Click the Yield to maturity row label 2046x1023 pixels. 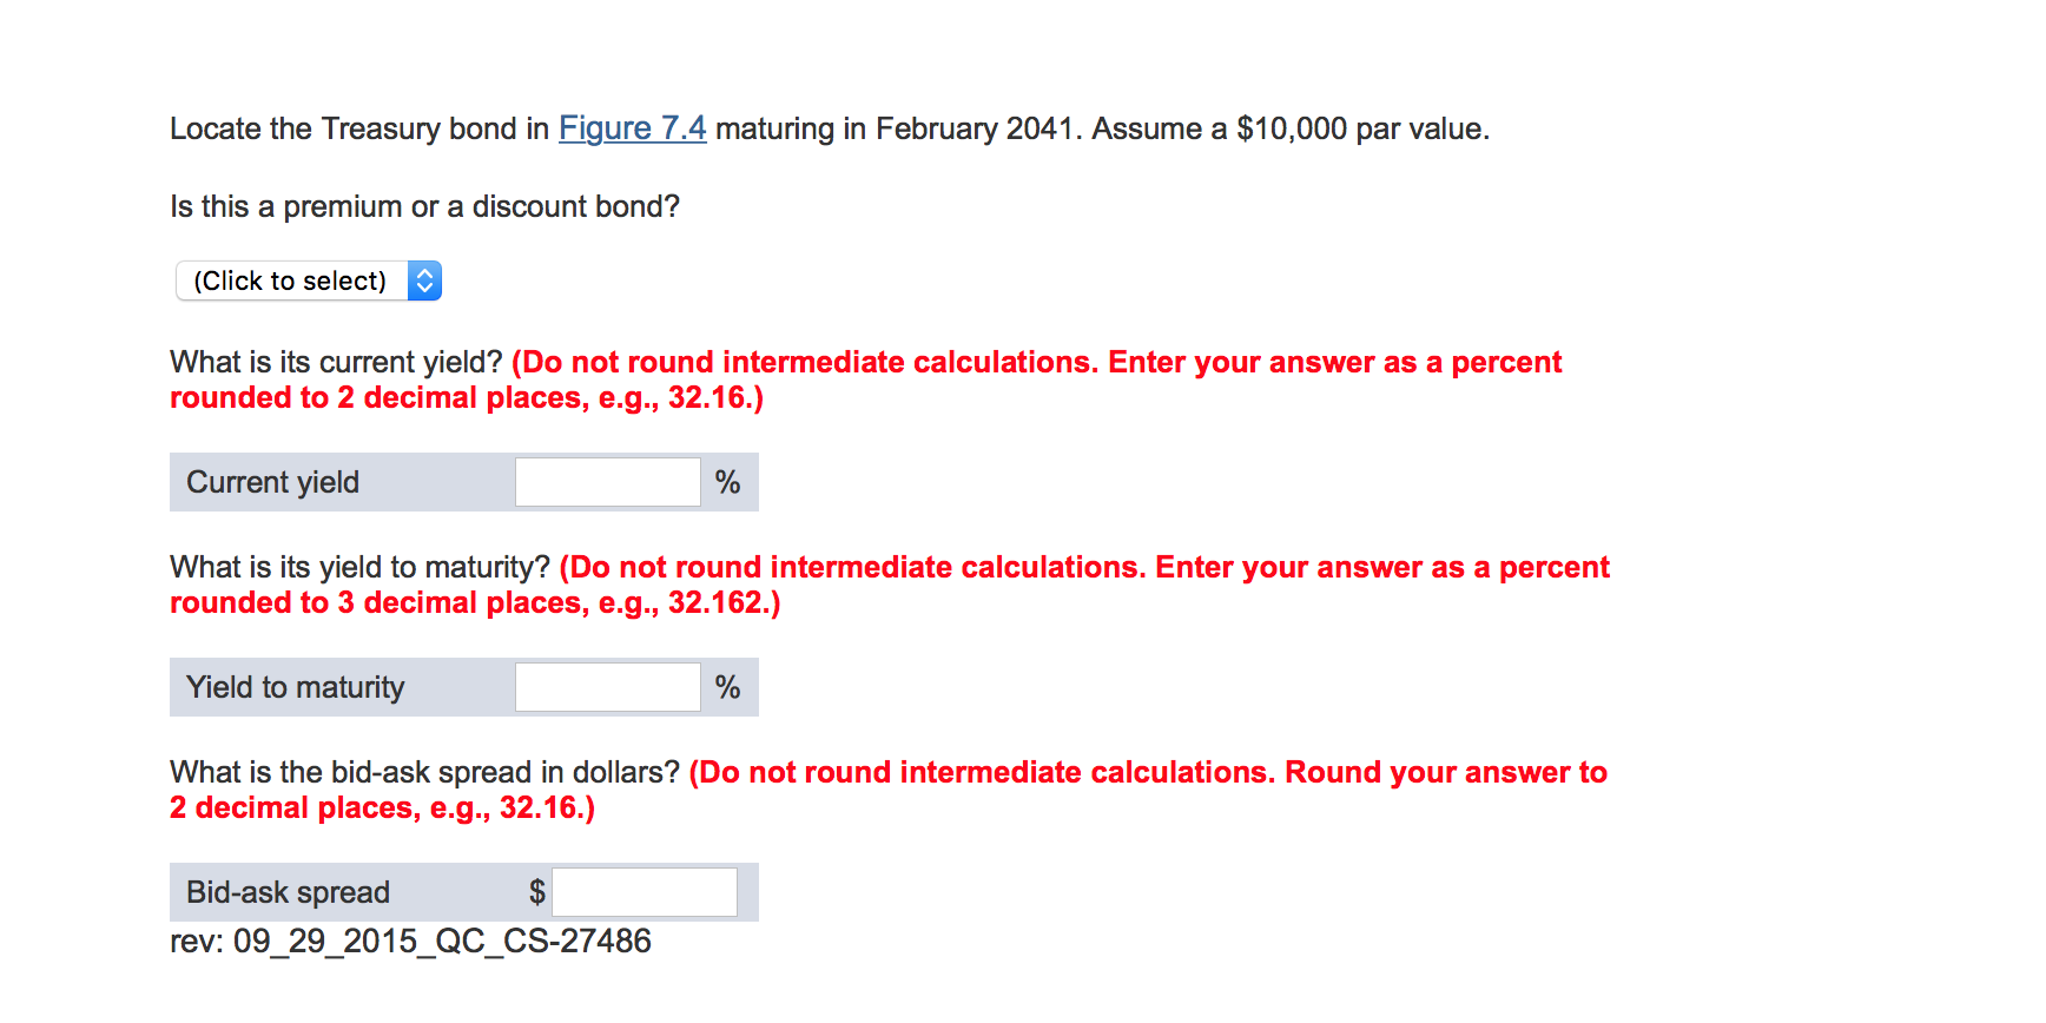coord(295,688)
